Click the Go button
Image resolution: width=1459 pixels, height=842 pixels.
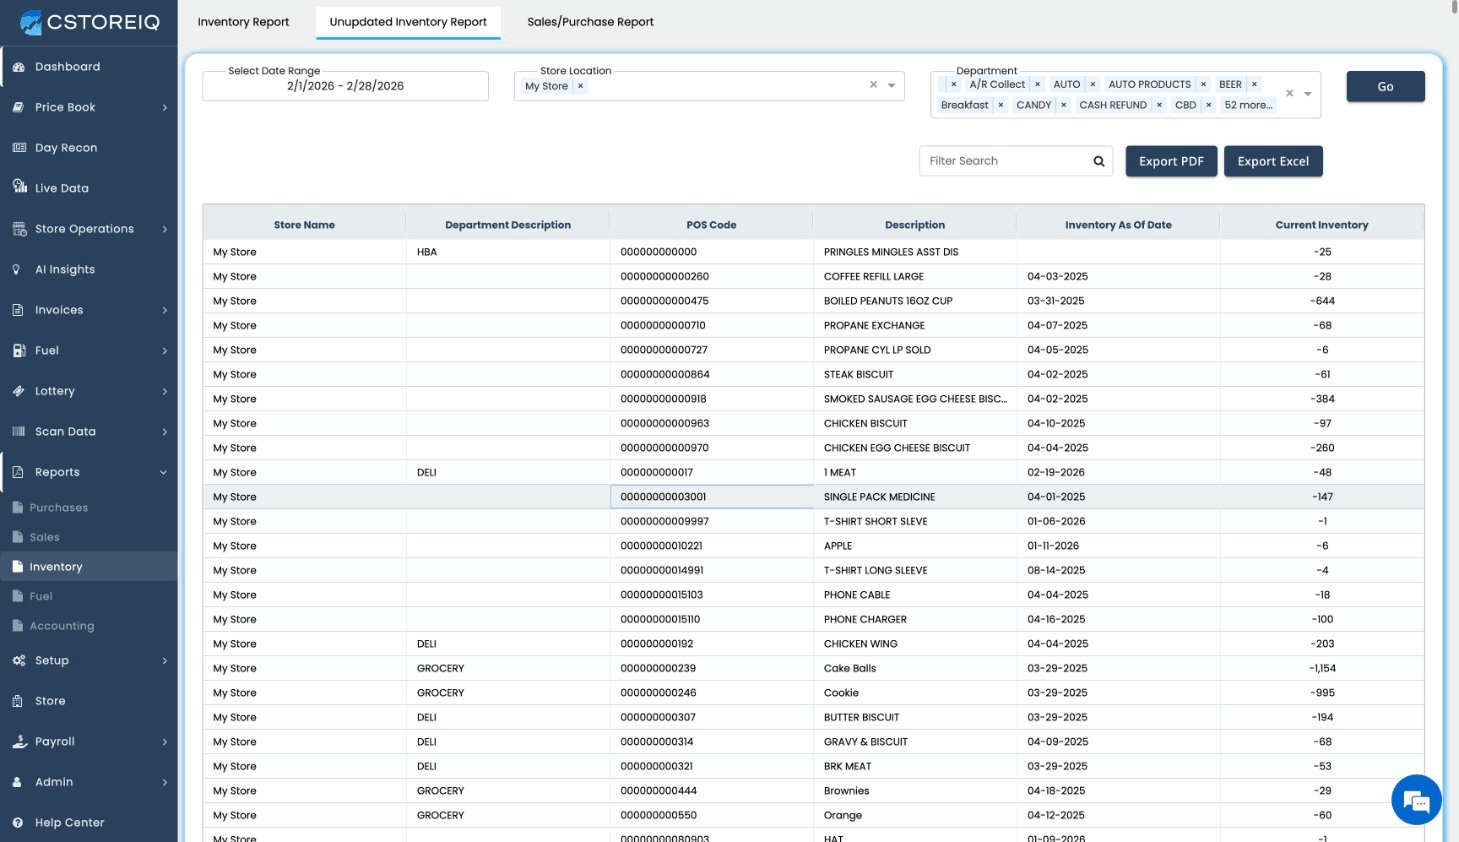[1385, 87]
